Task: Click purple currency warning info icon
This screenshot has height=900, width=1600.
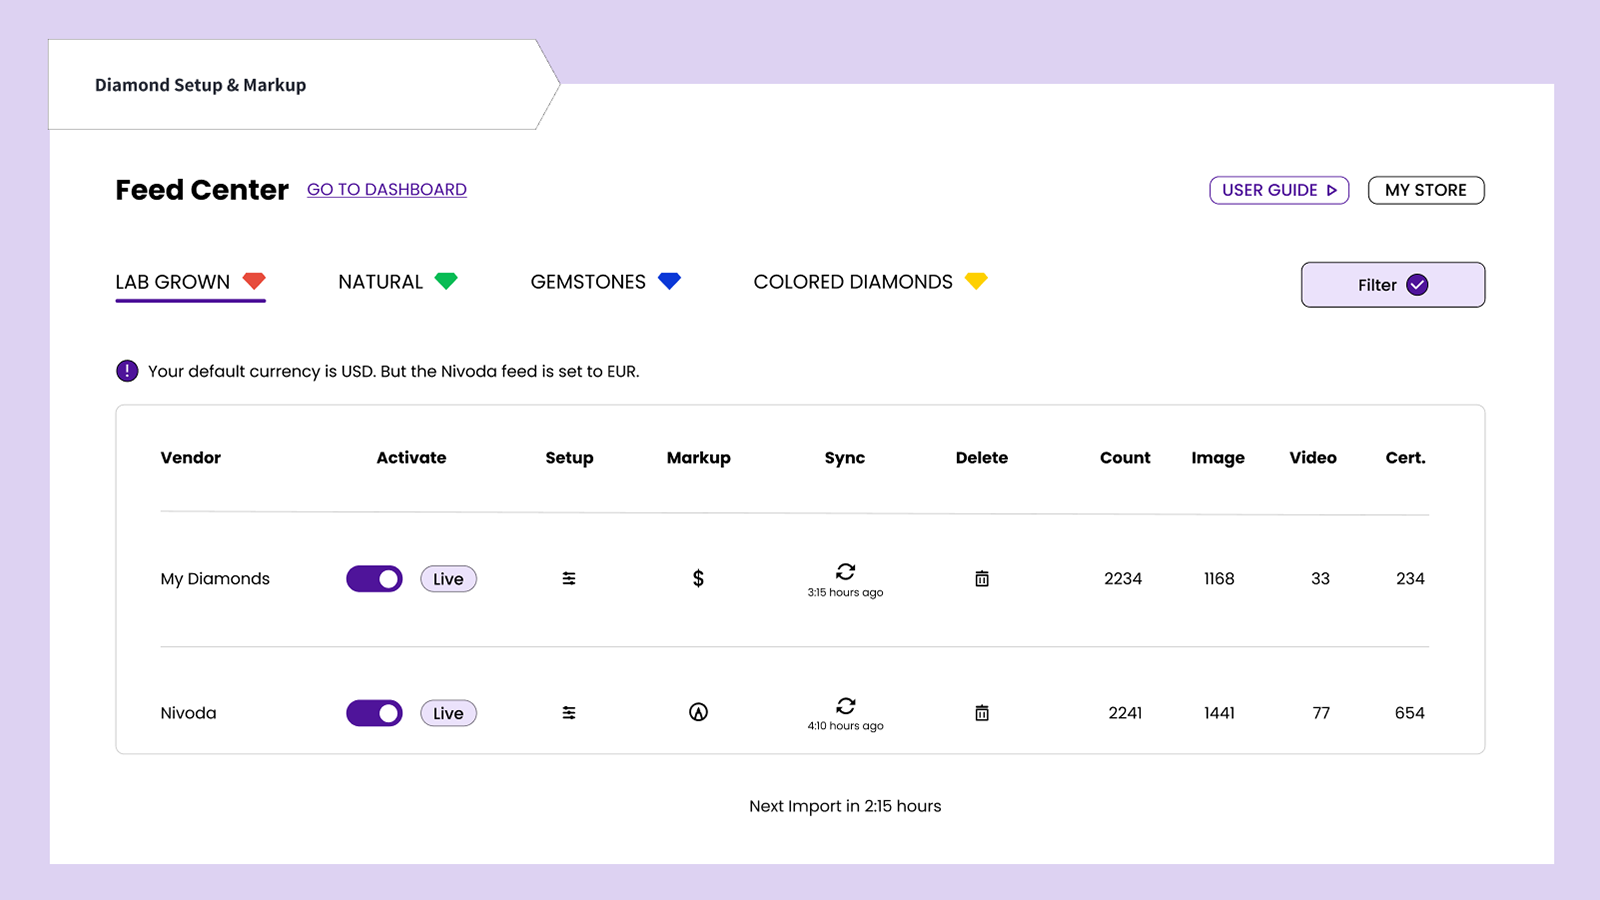Action: [x=127, y=371]
